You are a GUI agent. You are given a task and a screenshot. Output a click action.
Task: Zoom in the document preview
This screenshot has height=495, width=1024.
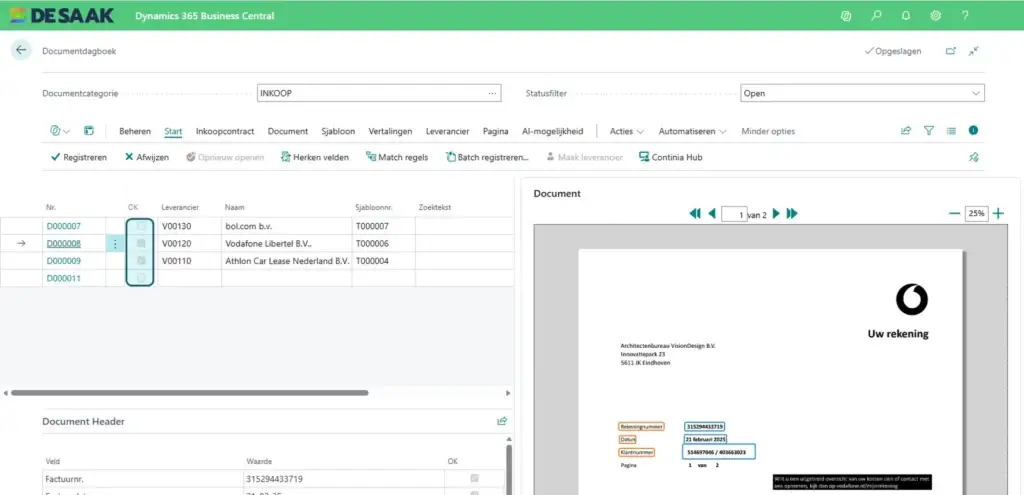998,214
